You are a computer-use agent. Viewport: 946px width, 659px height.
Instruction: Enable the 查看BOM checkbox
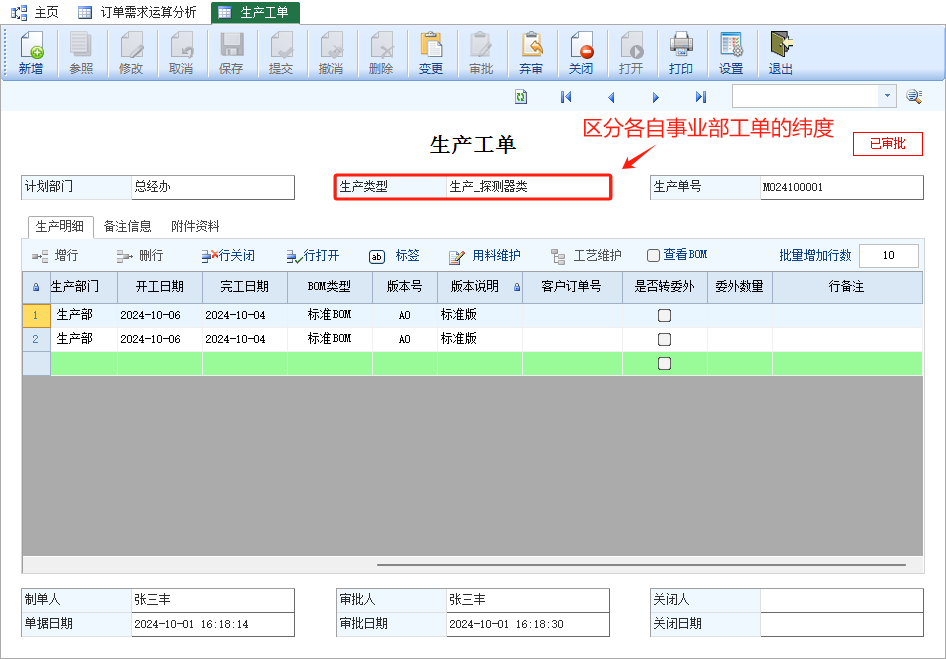654,255
